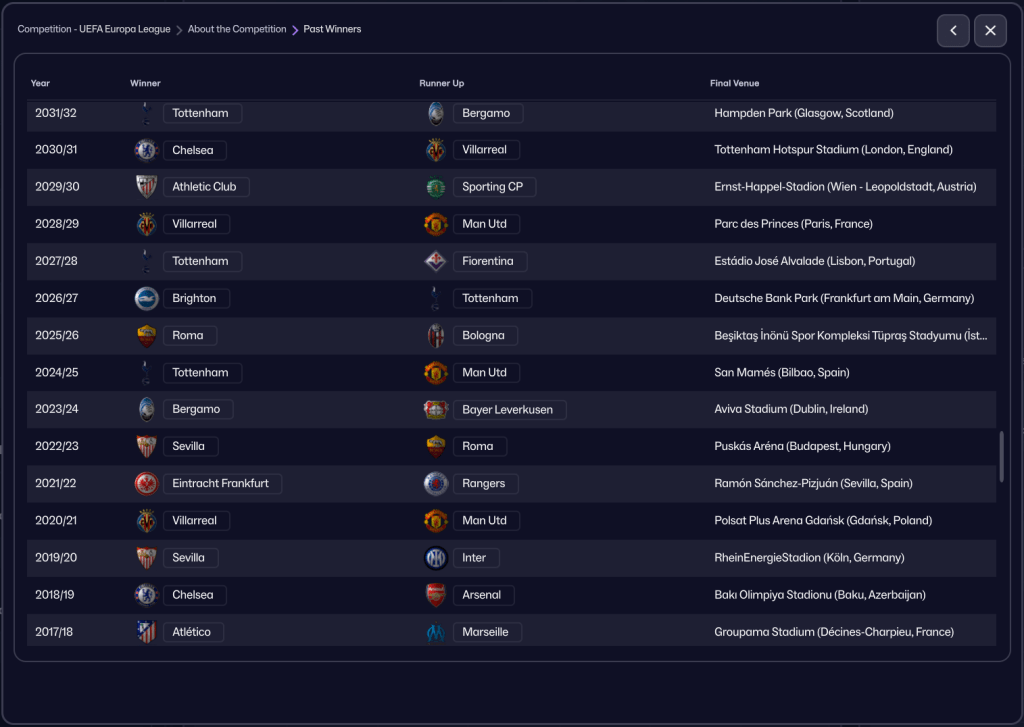This screenshot has height=727, width=1024.
Task: Sort table by the Year column header
Action: point(40,83)
